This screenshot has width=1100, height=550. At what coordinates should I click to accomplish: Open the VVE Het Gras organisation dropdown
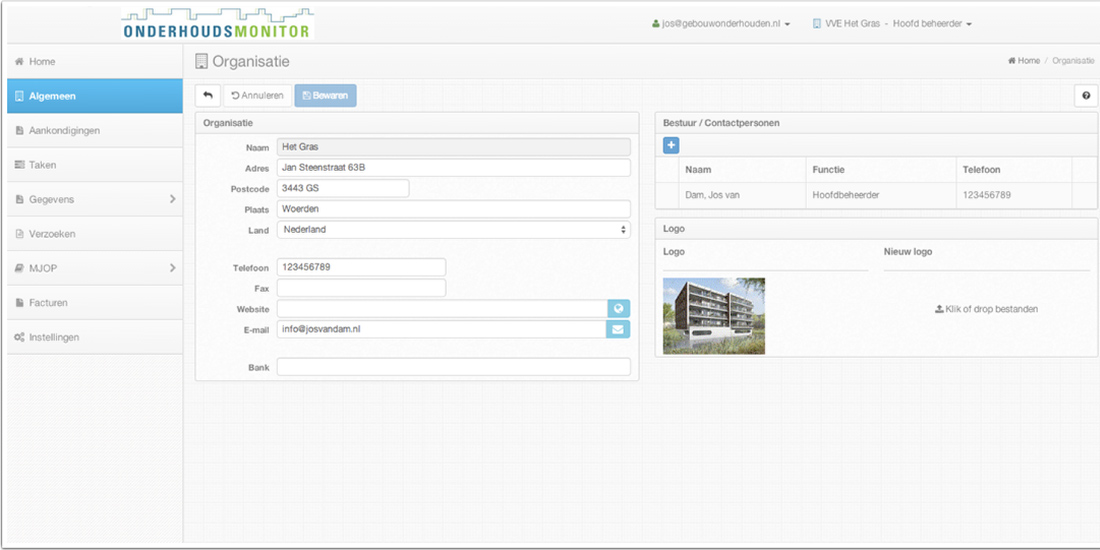tap(892, 24)
